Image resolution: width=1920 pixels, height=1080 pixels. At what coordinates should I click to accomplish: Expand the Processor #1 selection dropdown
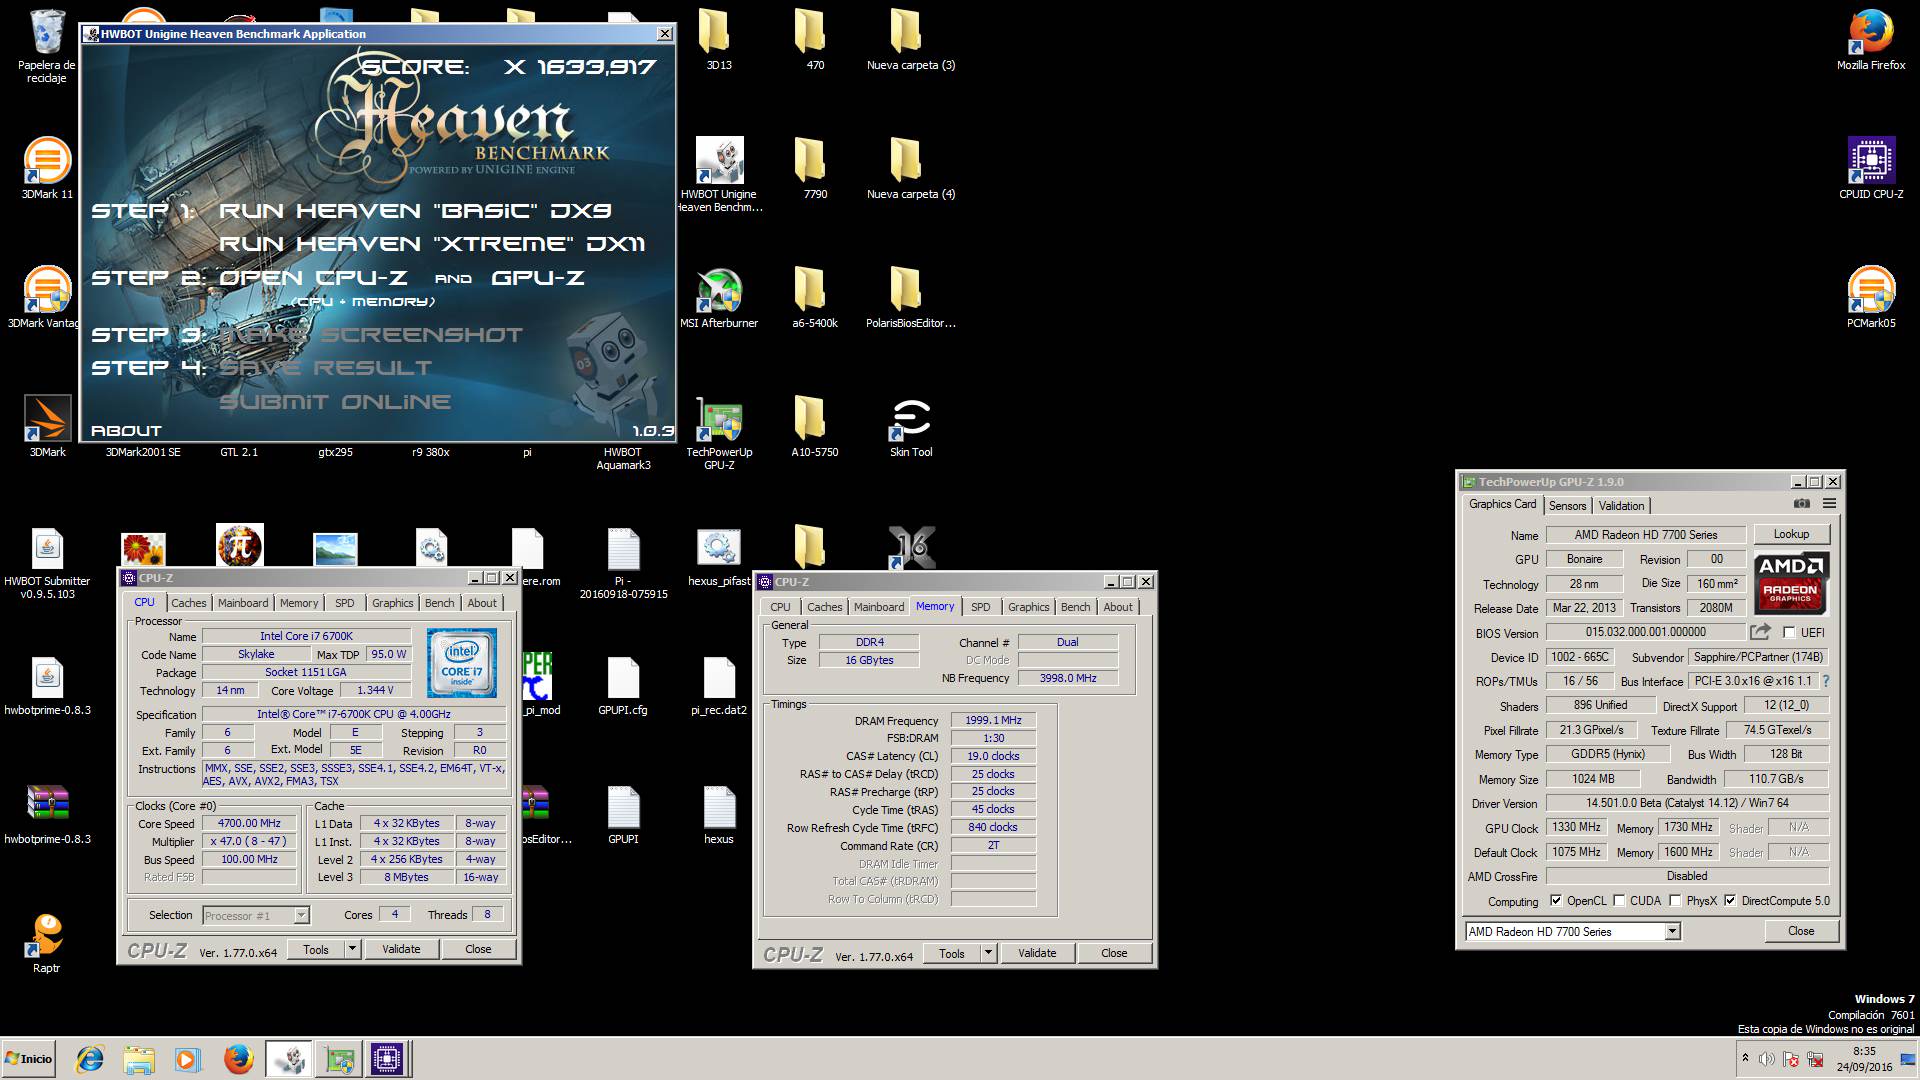(301, 915)
